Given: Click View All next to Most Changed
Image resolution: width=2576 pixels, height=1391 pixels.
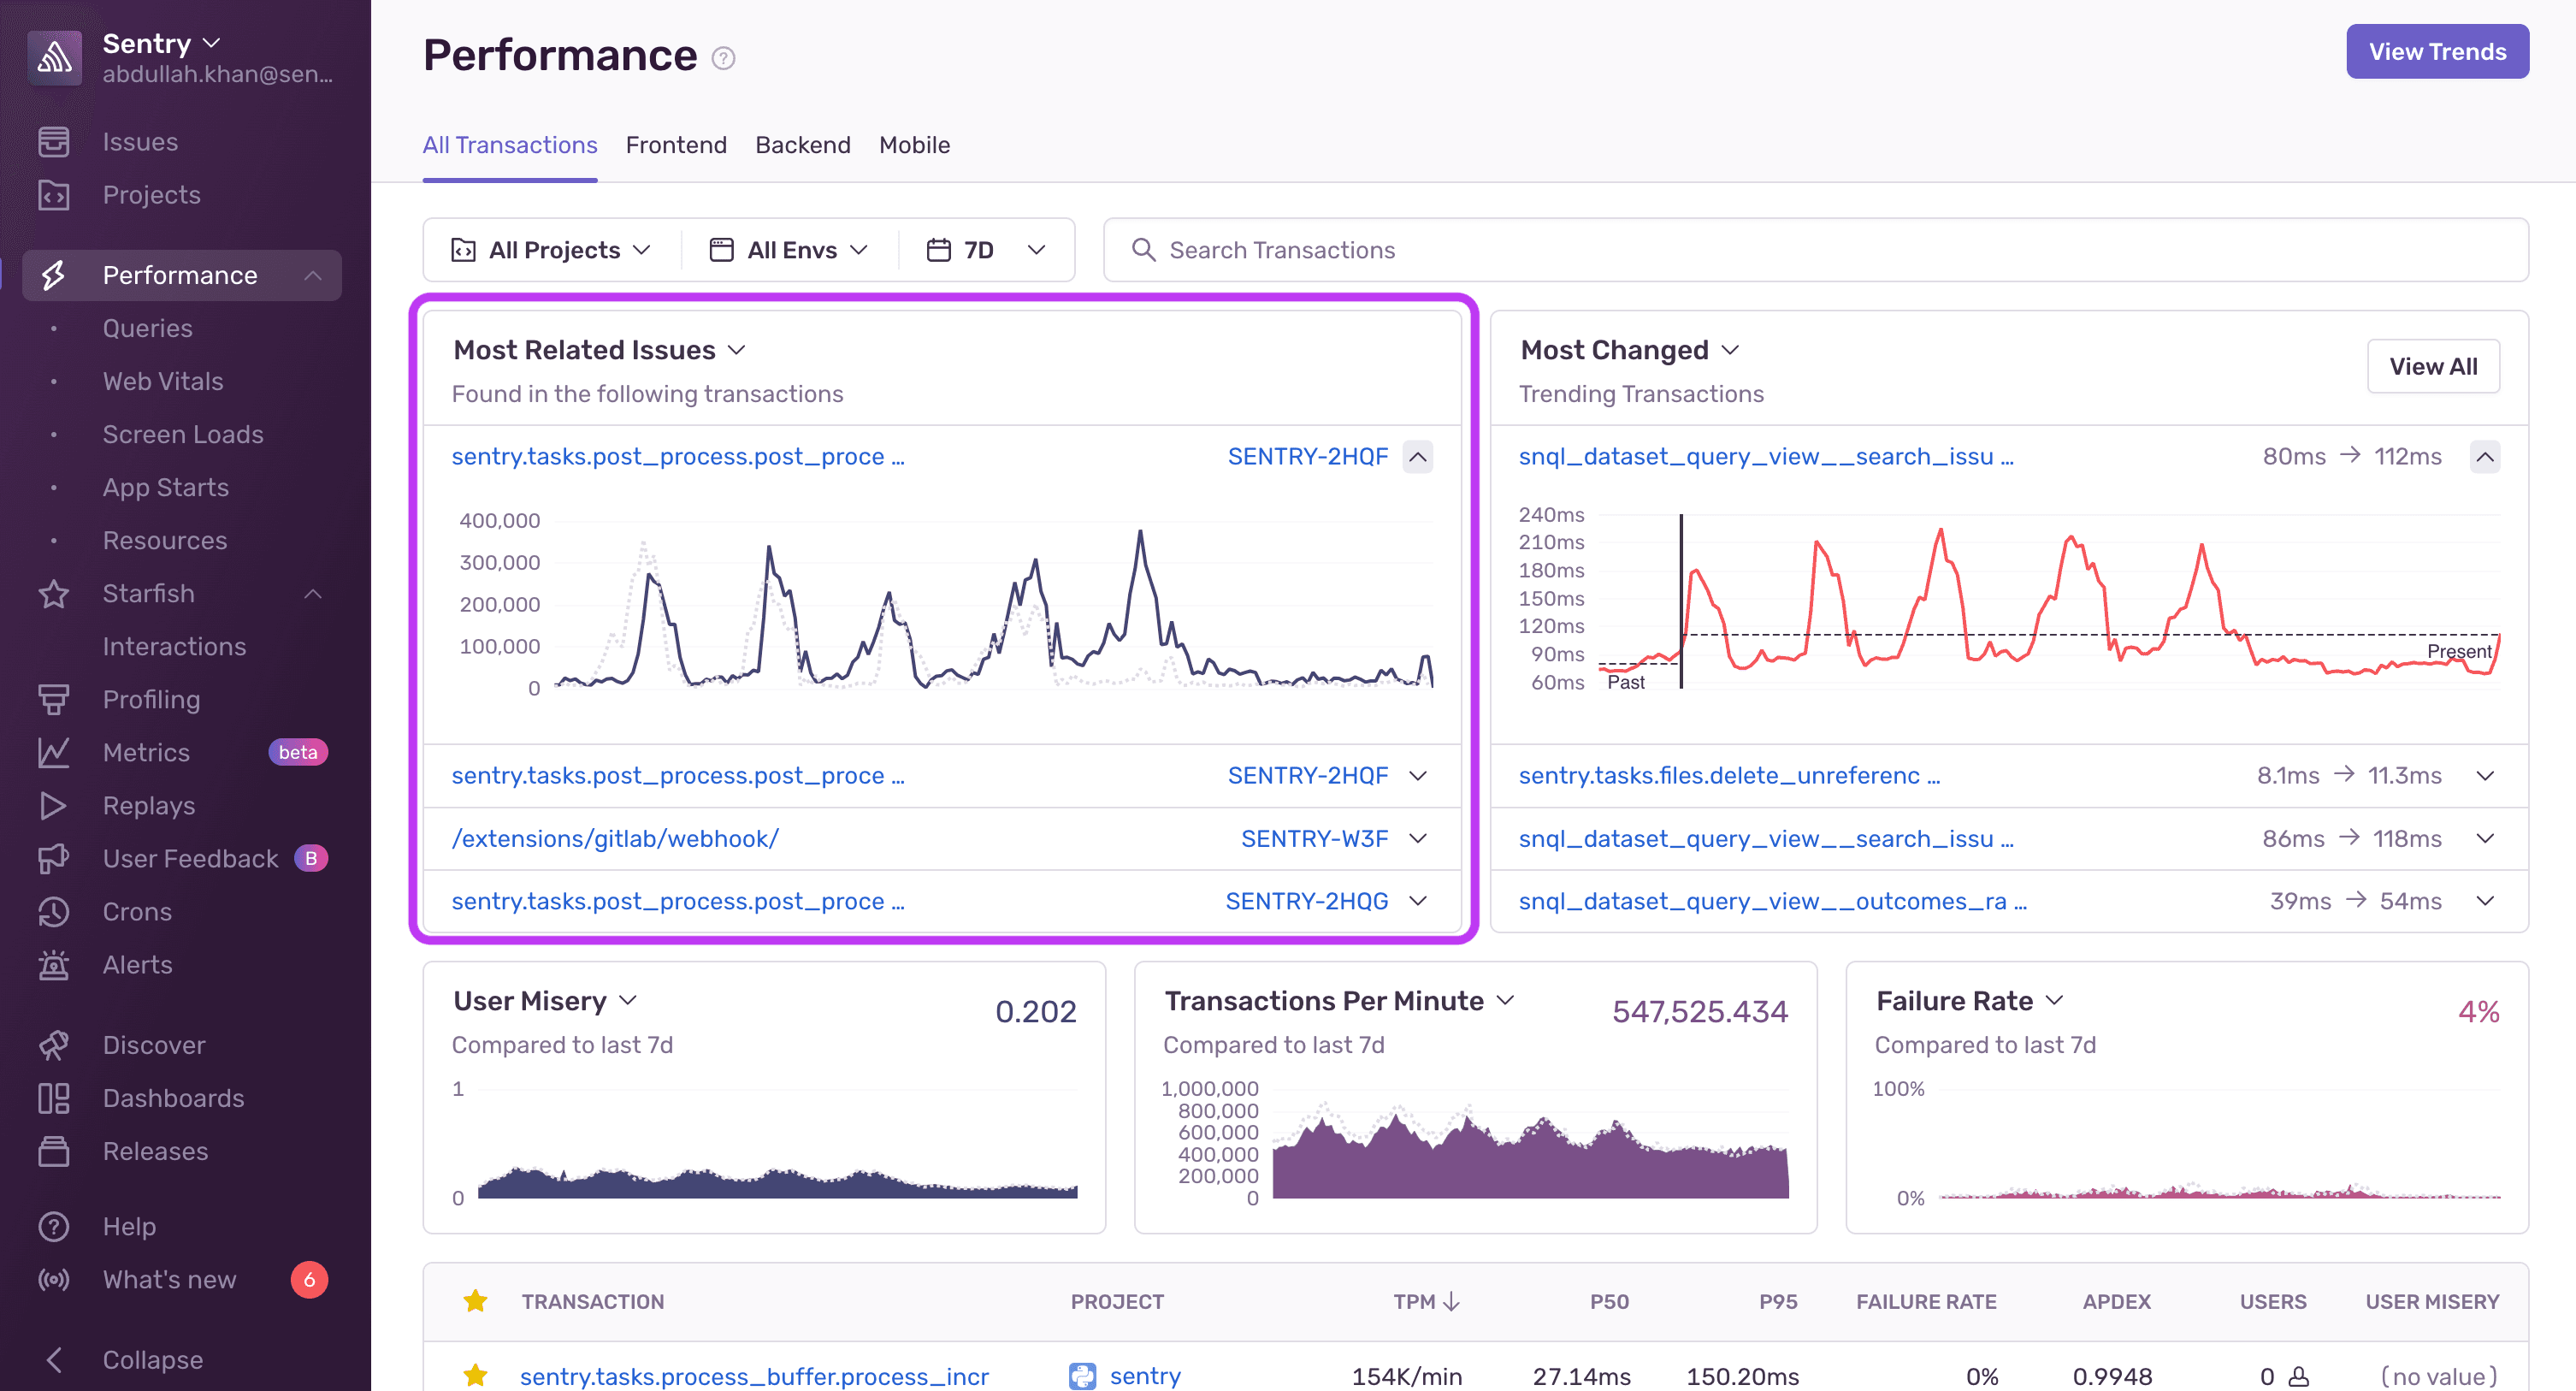Looking at the screenshot, I should (2433, 366).
